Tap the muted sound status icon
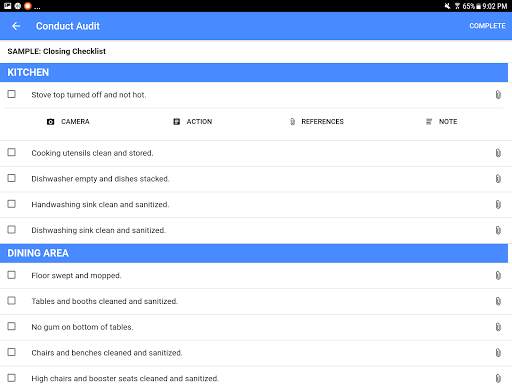The image size is (512, 384). (x=447, y=6)
